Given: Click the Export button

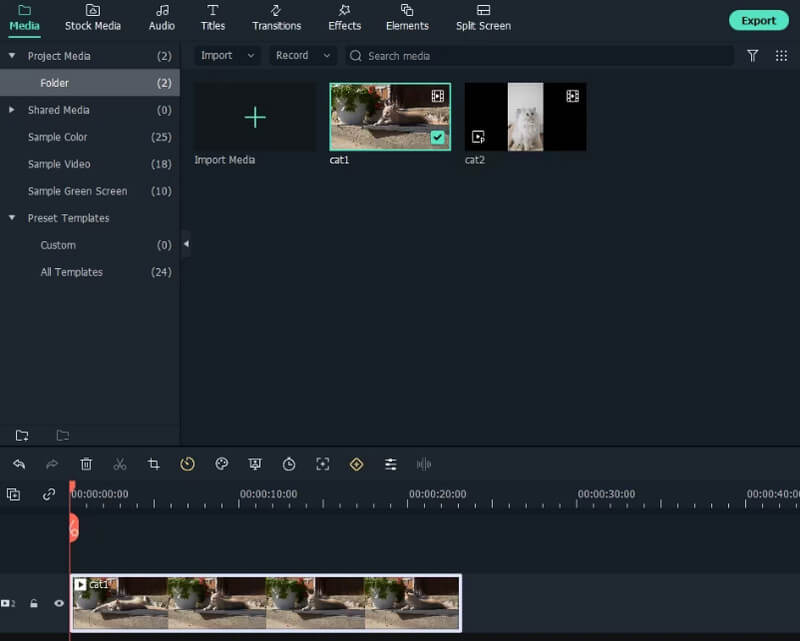Looking at the screenshot, I should [758, 20].
